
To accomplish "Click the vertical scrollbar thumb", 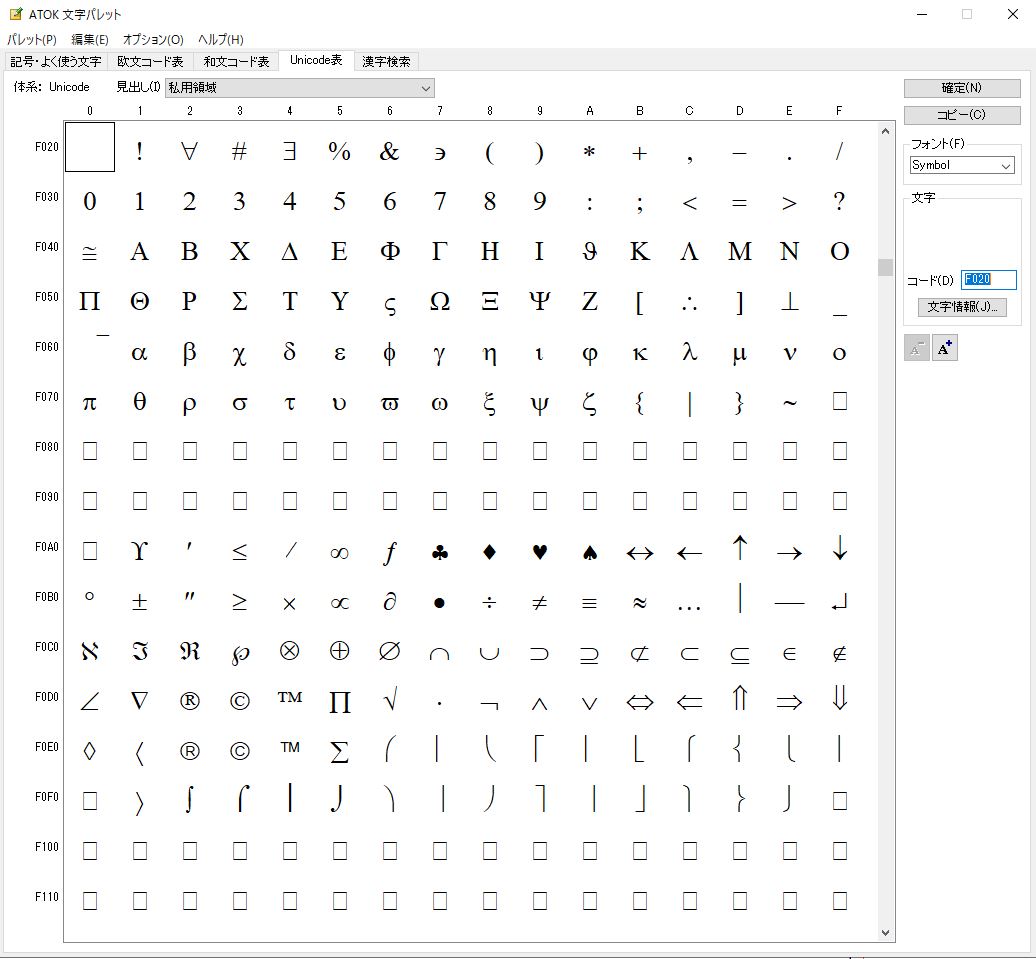I will [x=885, y=267].
